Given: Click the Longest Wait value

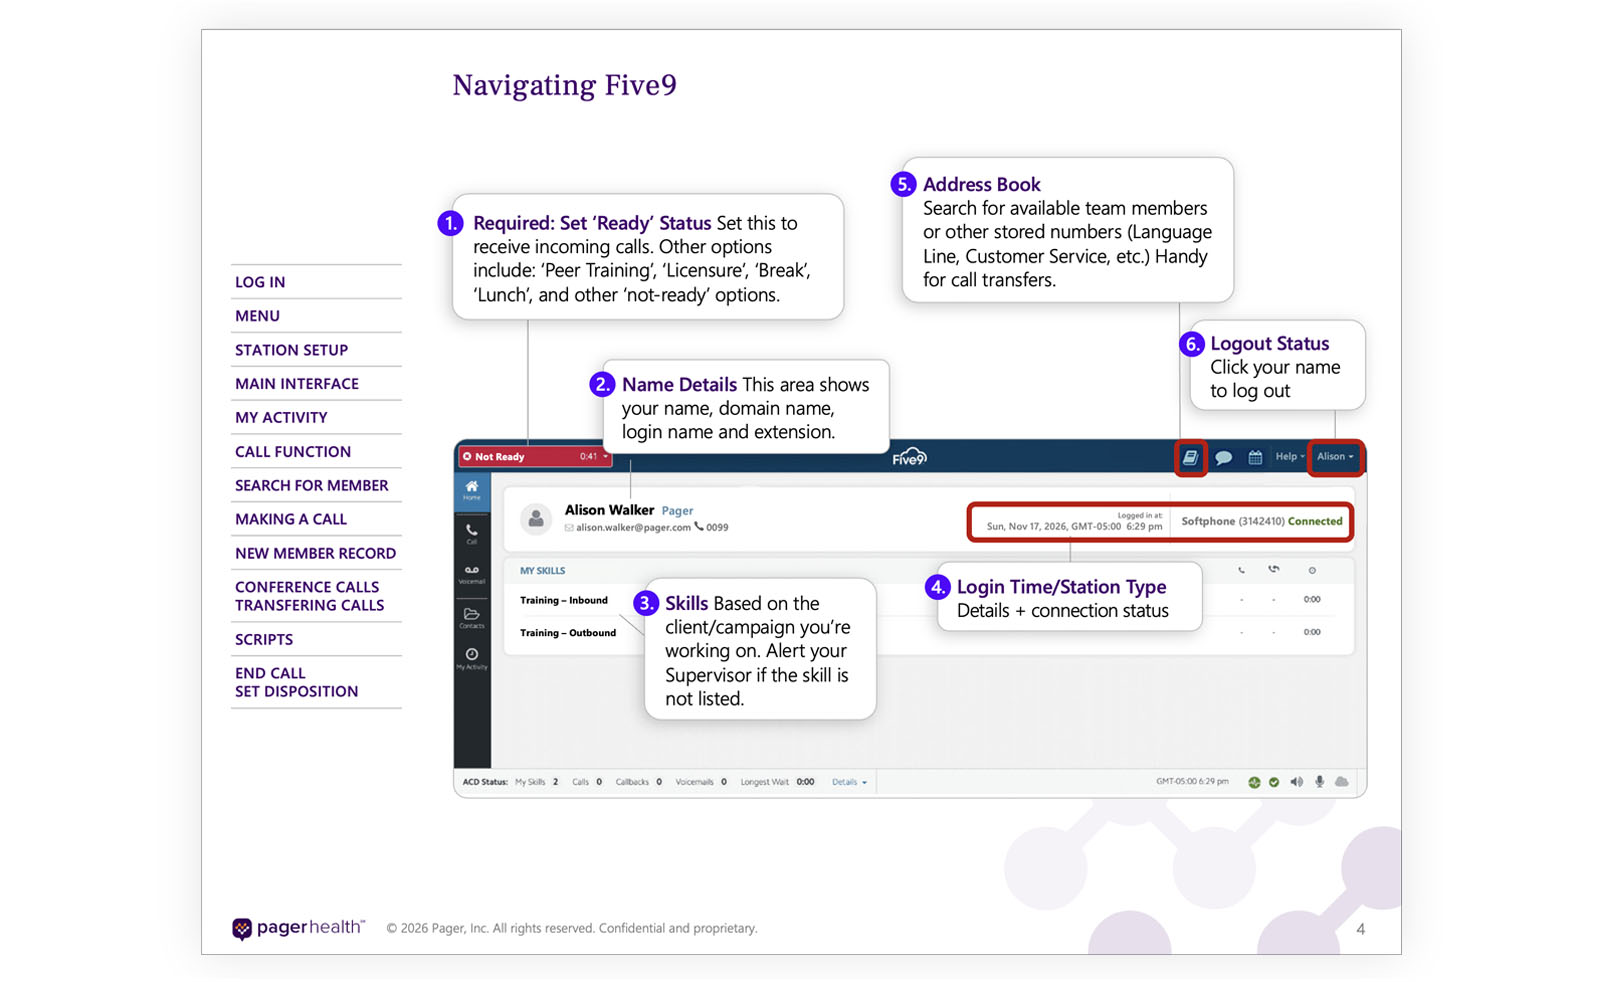Looking at the screenshot, I should [805, 782].
